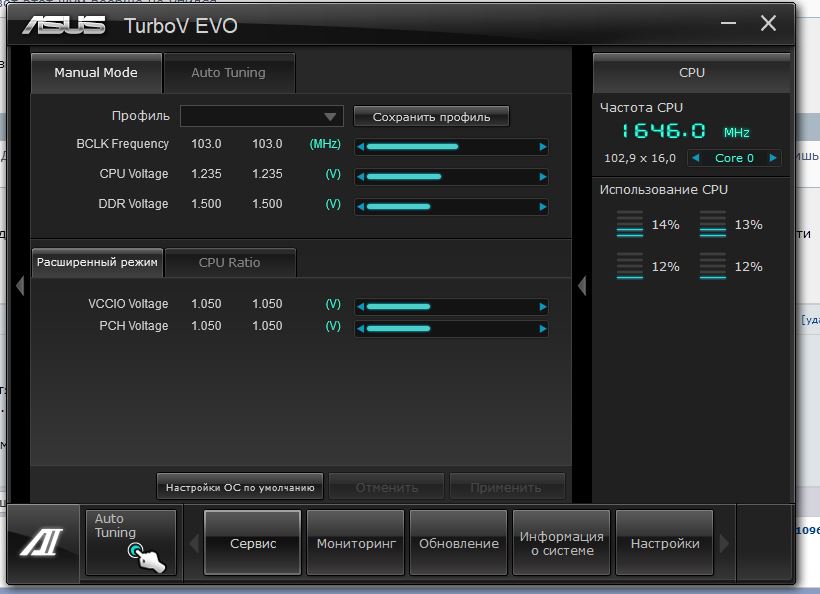This screenshot has height=594, width=820.
Task: Open the Сервис menu button
Action: (253, 543)
